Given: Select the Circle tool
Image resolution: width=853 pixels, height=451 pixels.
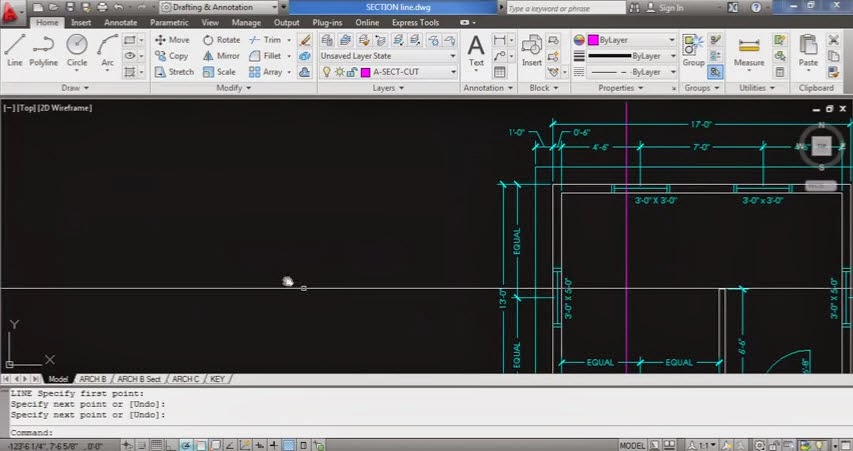Looking at the screenshot, I should tap(77, 51).
